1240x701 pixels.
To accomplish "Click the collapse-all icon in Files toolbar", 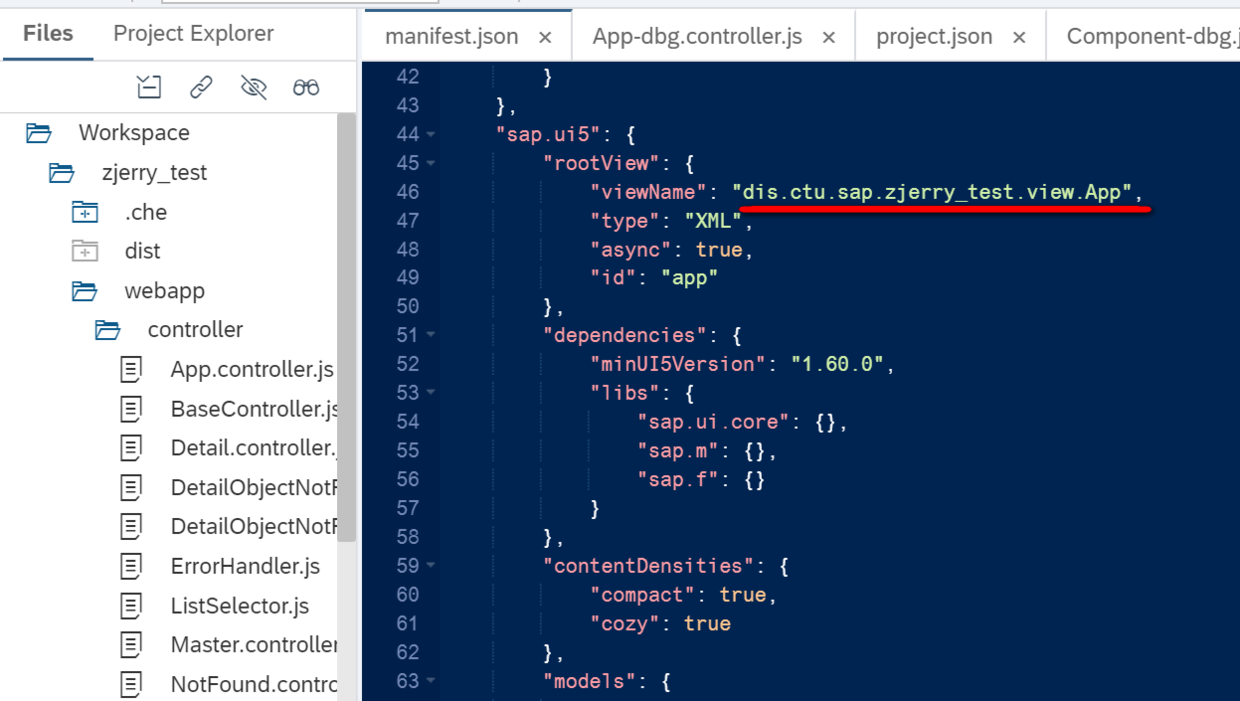I will 149,88.
